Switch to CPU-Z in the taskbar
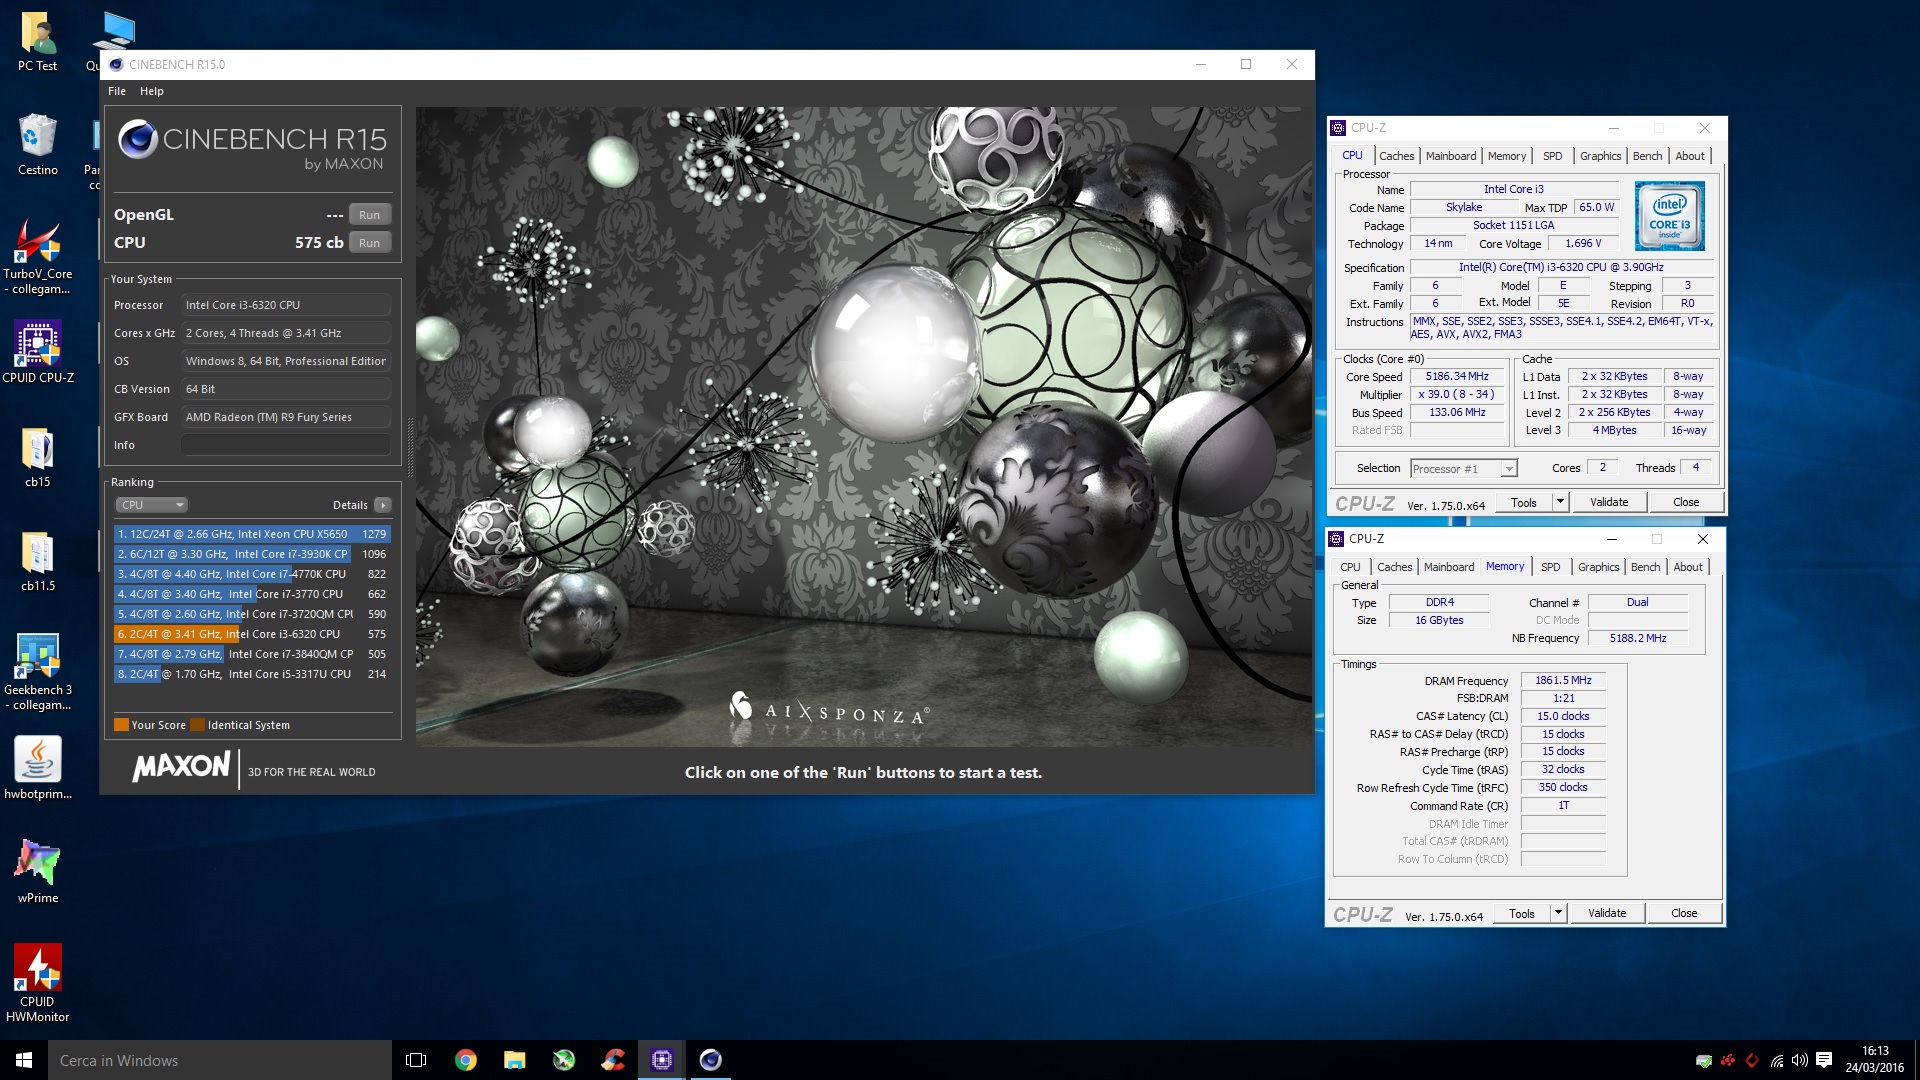 tap(662, 1060)
